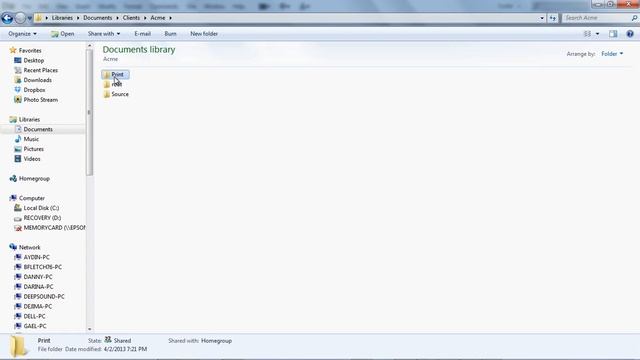Open Recent Places in Favorites
This screenshot has width=640, height=360.
click(x=36, y=70)
